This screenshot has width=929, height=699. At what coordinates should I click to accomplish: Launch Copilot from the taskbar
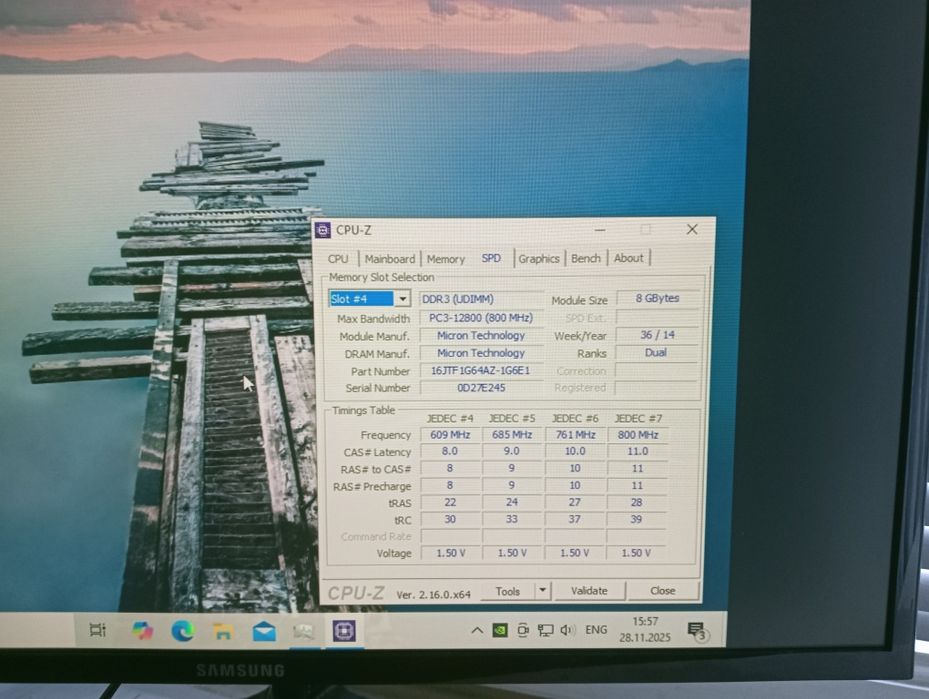[x=142, y=630]
